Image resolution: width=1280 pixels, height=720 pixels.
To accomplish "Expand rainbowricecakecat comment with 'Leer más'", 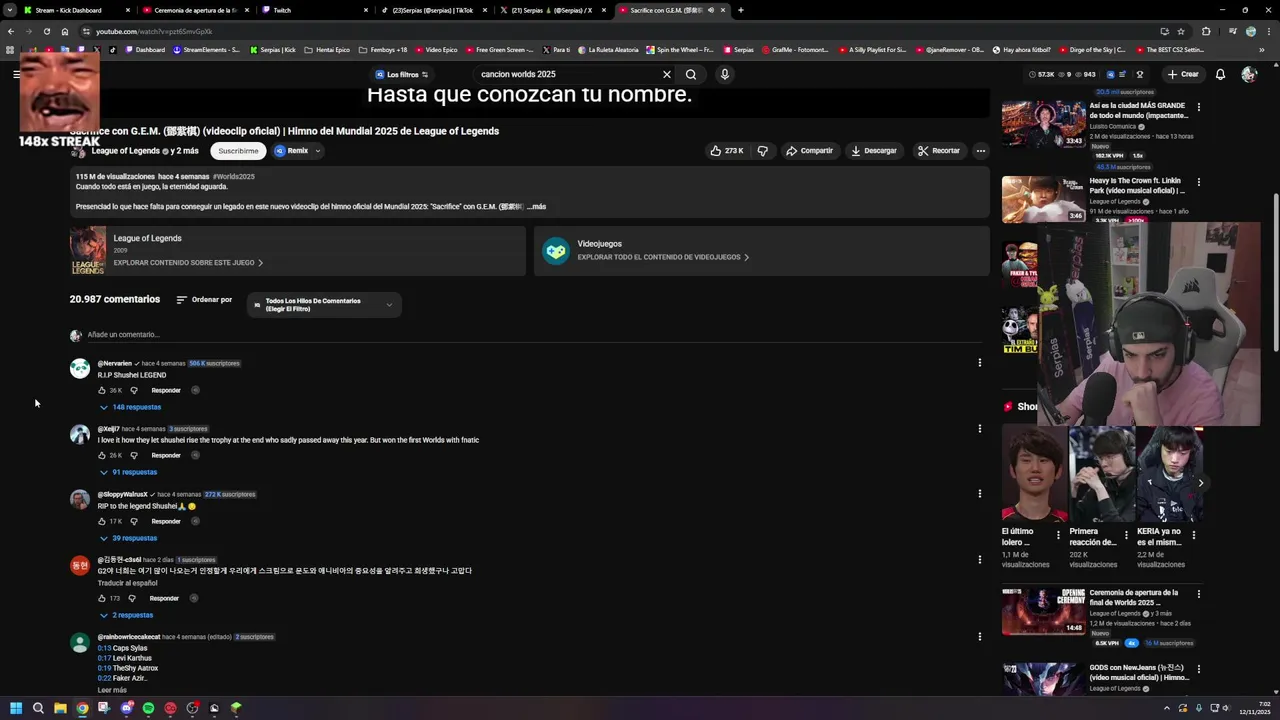I will tap(112, 690).
